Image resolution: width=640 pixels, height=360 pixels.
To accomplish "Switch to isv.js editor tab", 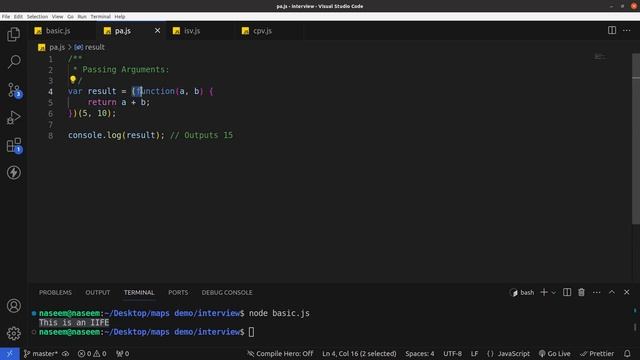I will coord(200,31).
